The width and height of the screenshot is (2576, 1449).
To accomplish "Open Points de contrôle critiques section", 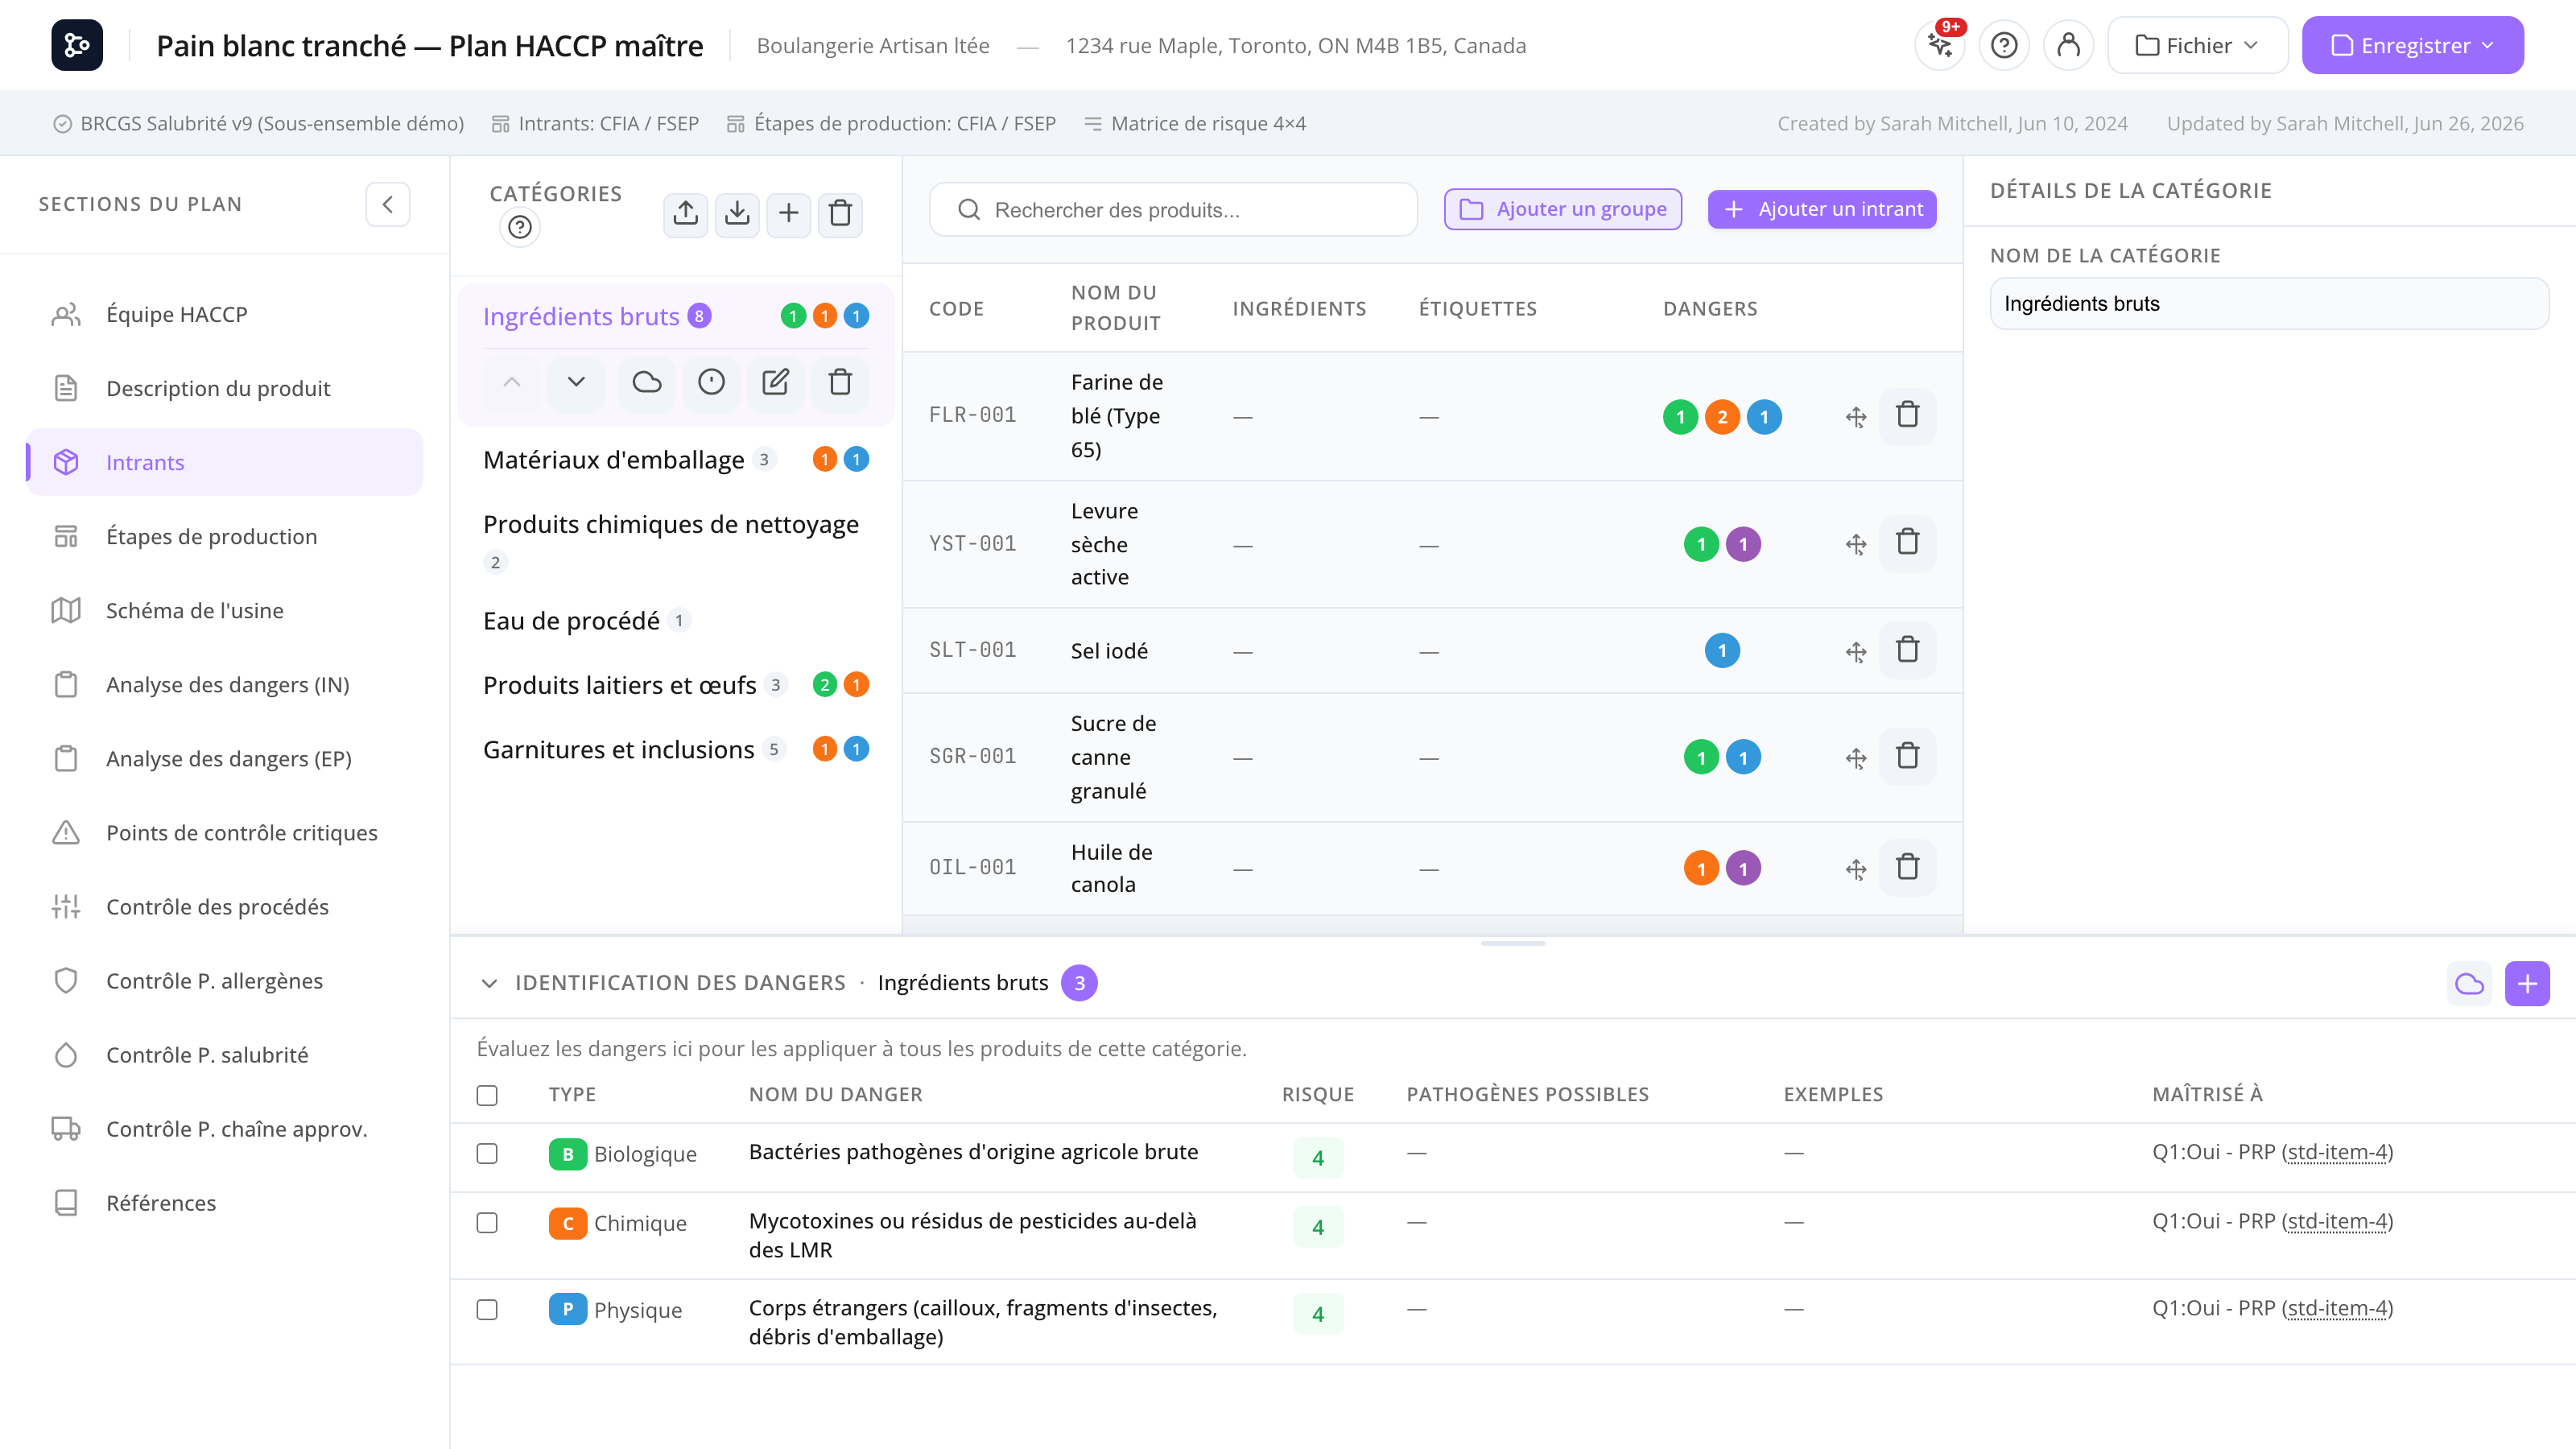I will coord(225,832).
